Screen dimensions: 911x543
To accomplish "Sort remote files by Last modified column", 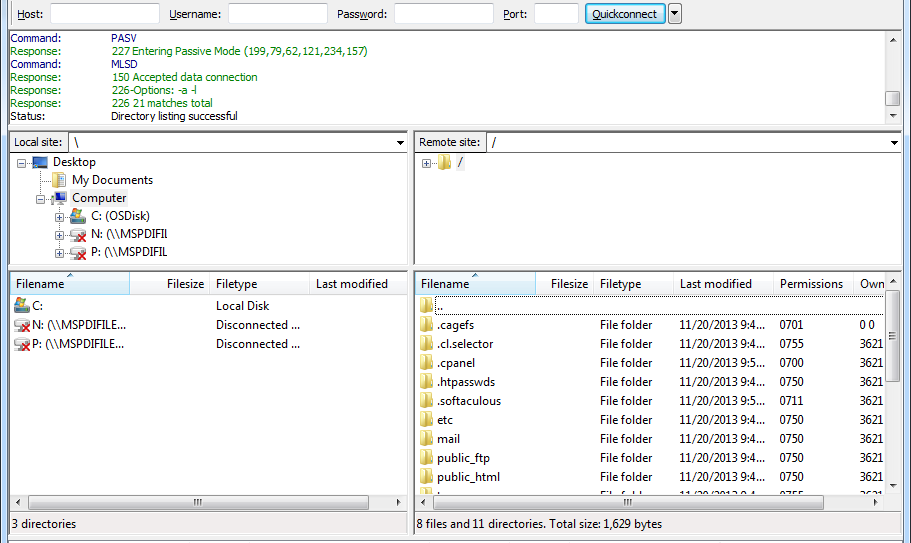I will pos(716,284).
